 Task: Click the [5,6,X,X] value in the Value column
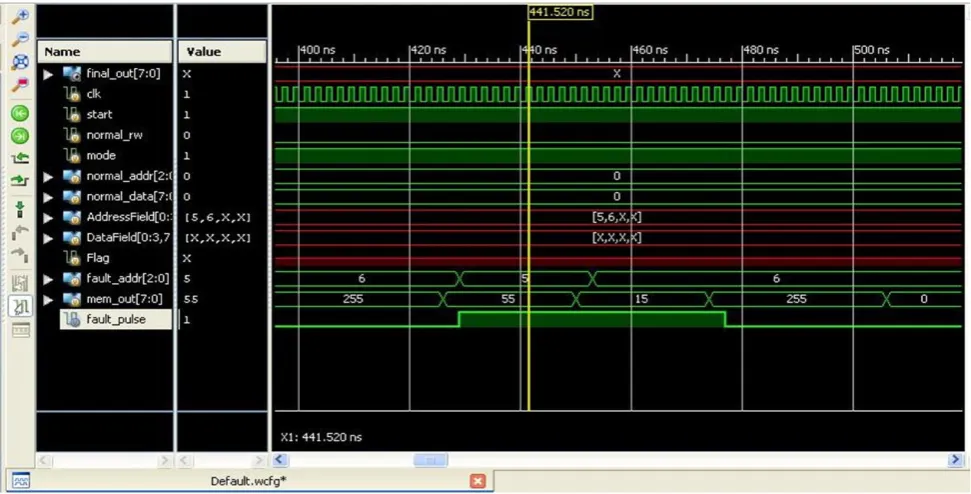click(x=217, y=217)
